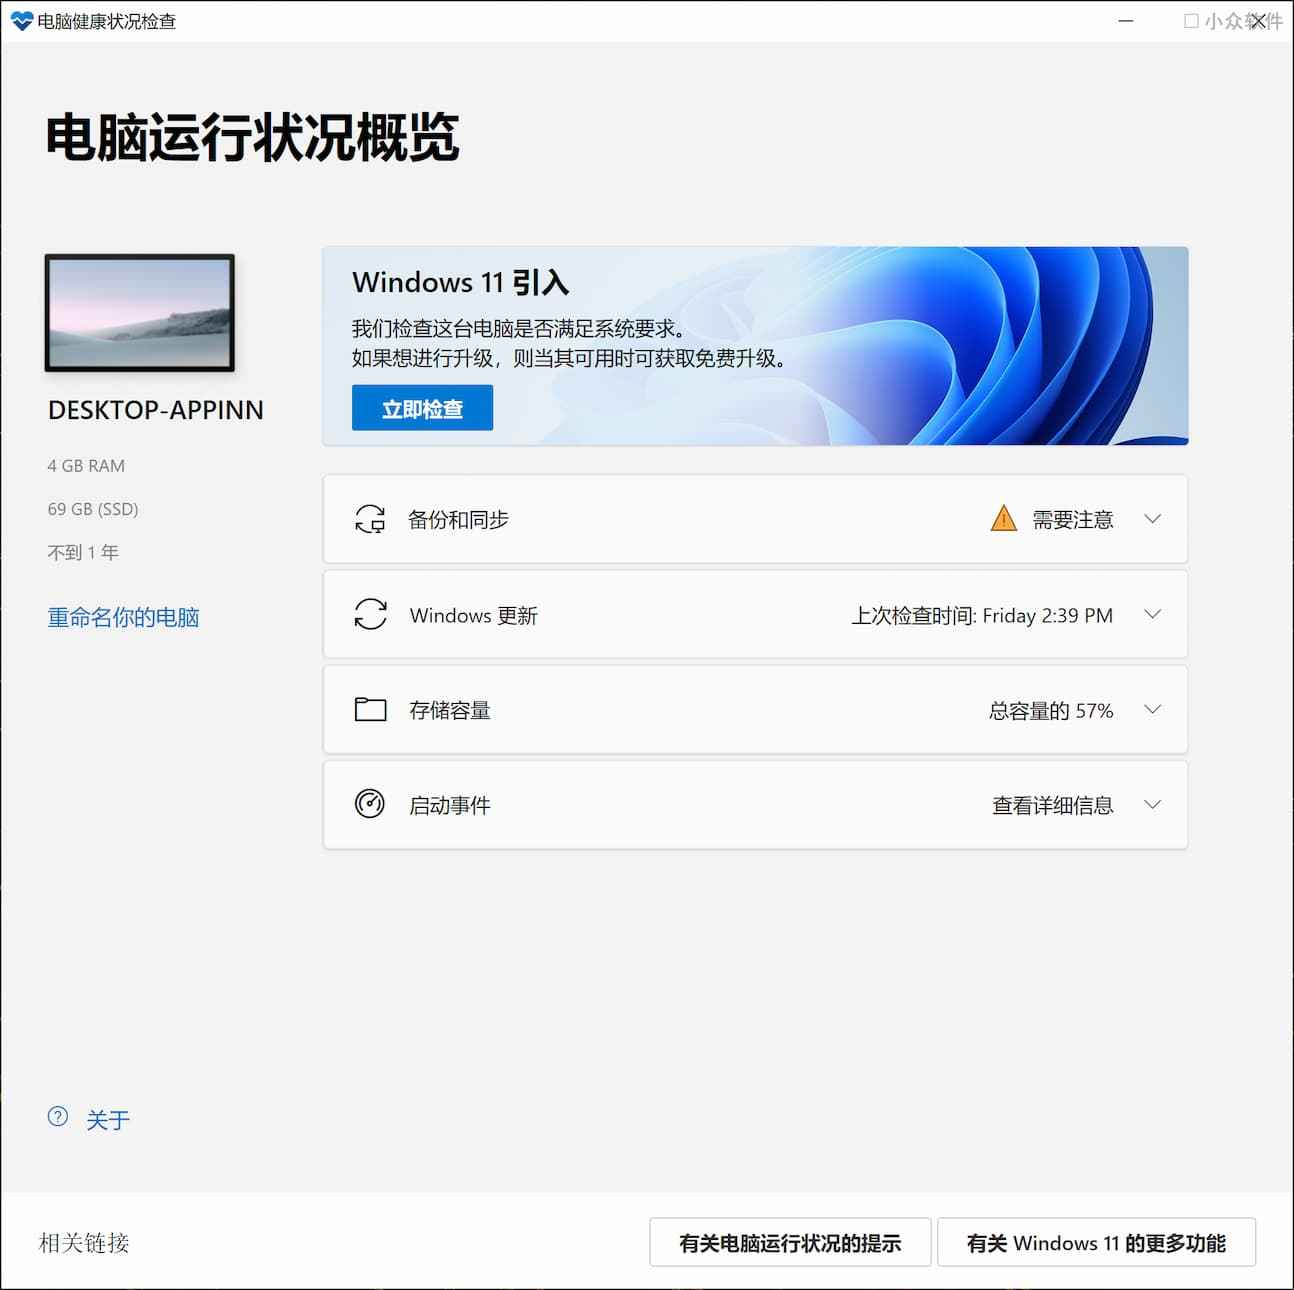The width and height of the screenshot is (1294, 1290).
Task: Click the 启动事件 label
Action: click(449, 805)
